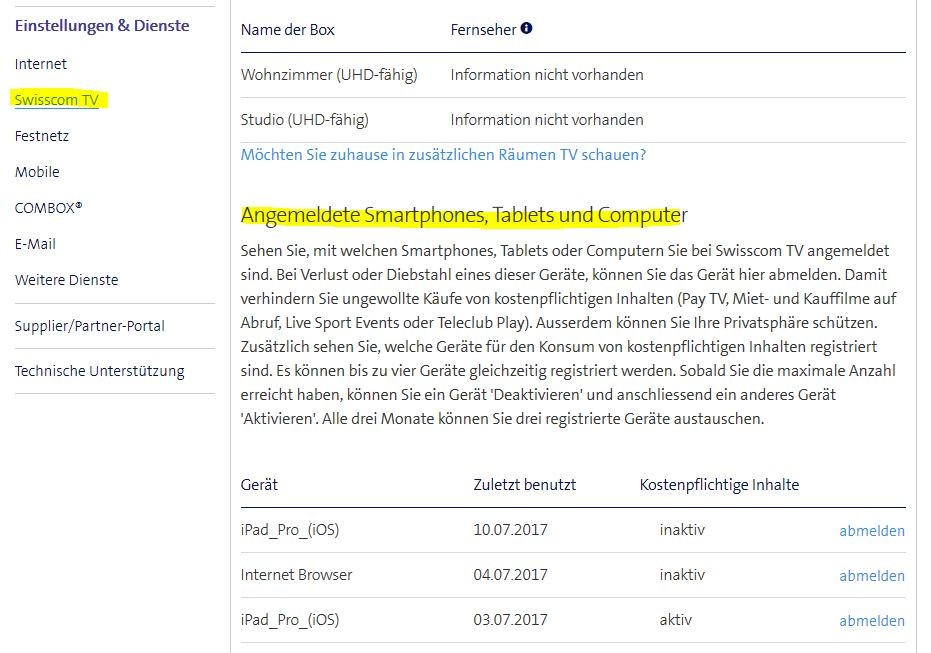Viewport: 931px width, 653px height.
Task: Select Swisscom TV in the sidebar
Action: [55, 99]
